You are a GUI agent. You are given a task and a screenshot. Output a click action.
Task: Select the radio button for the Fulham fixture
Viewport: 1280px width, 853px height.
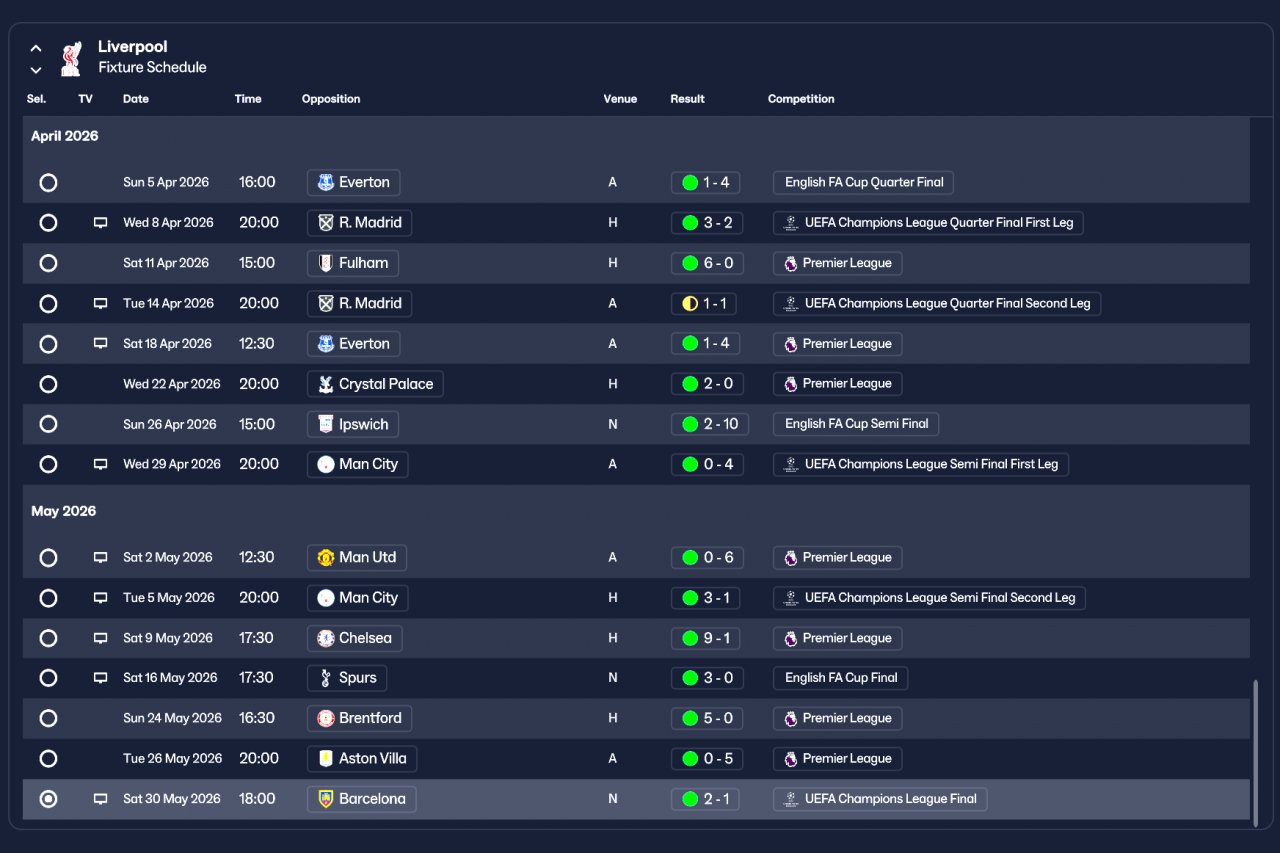click(x=48, y=263)
